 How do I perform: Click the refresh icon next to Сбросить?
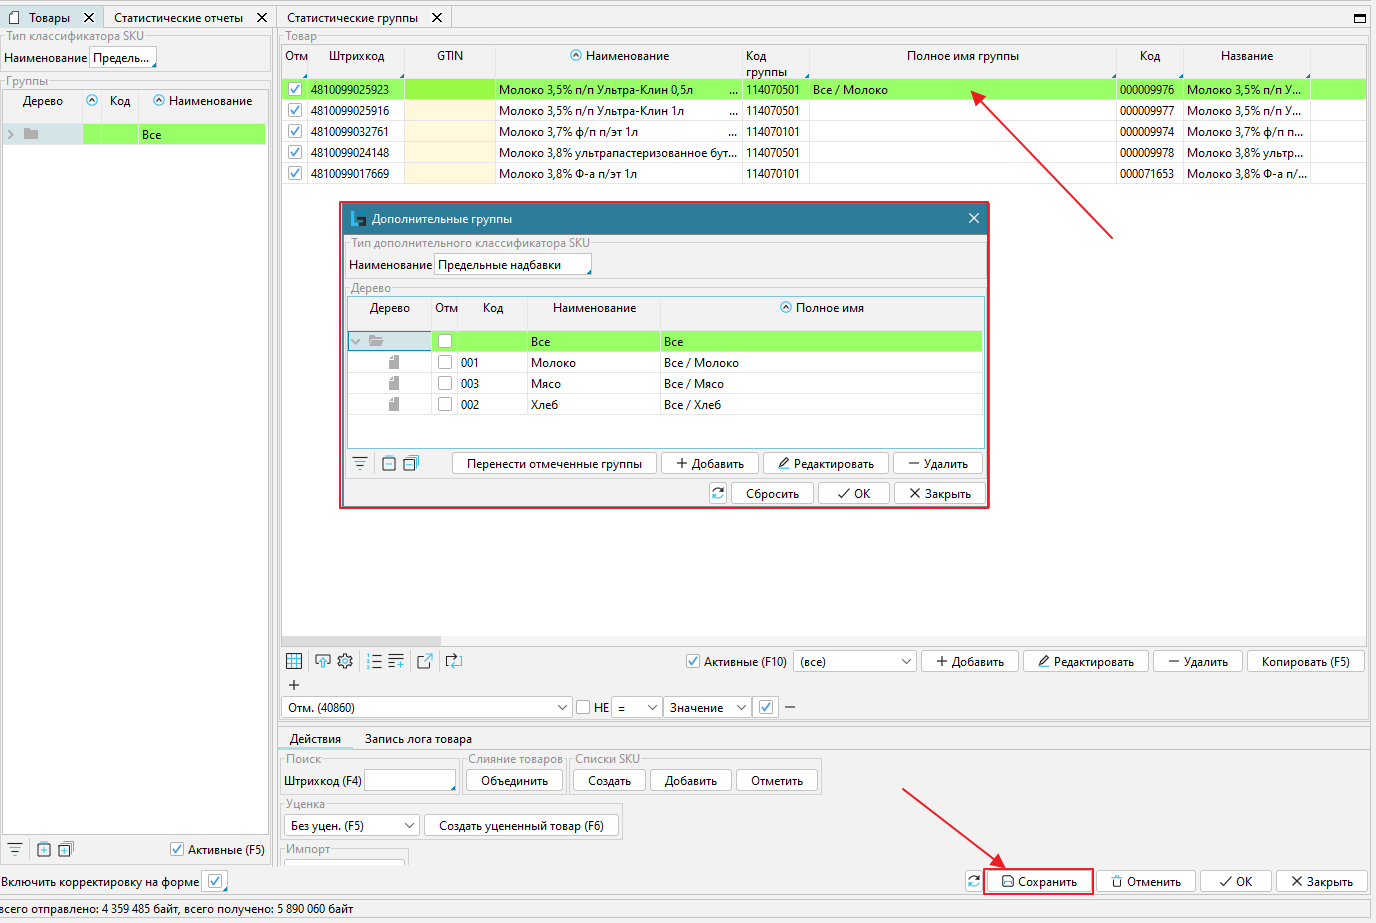point(718,493)
